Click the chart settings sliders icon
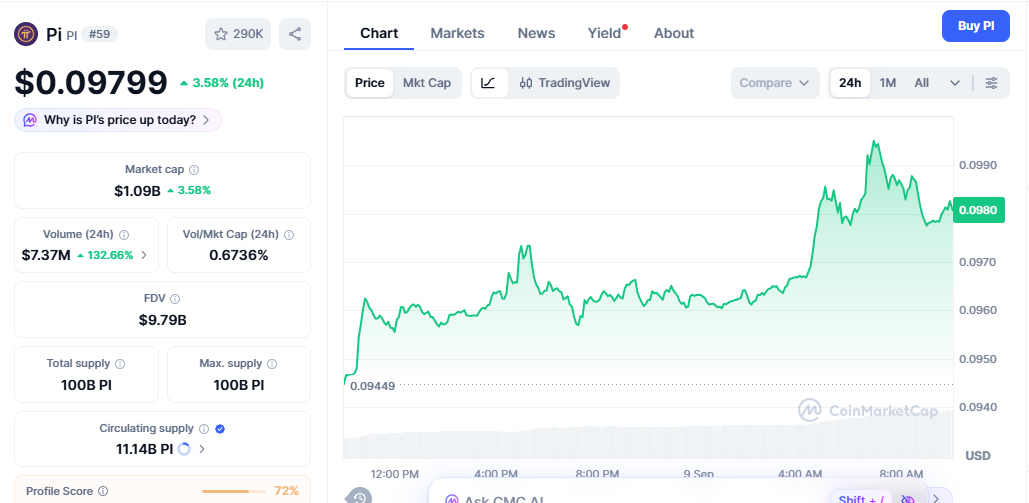The height and width of the screenshot is (503, 1029). pos(992,83)
